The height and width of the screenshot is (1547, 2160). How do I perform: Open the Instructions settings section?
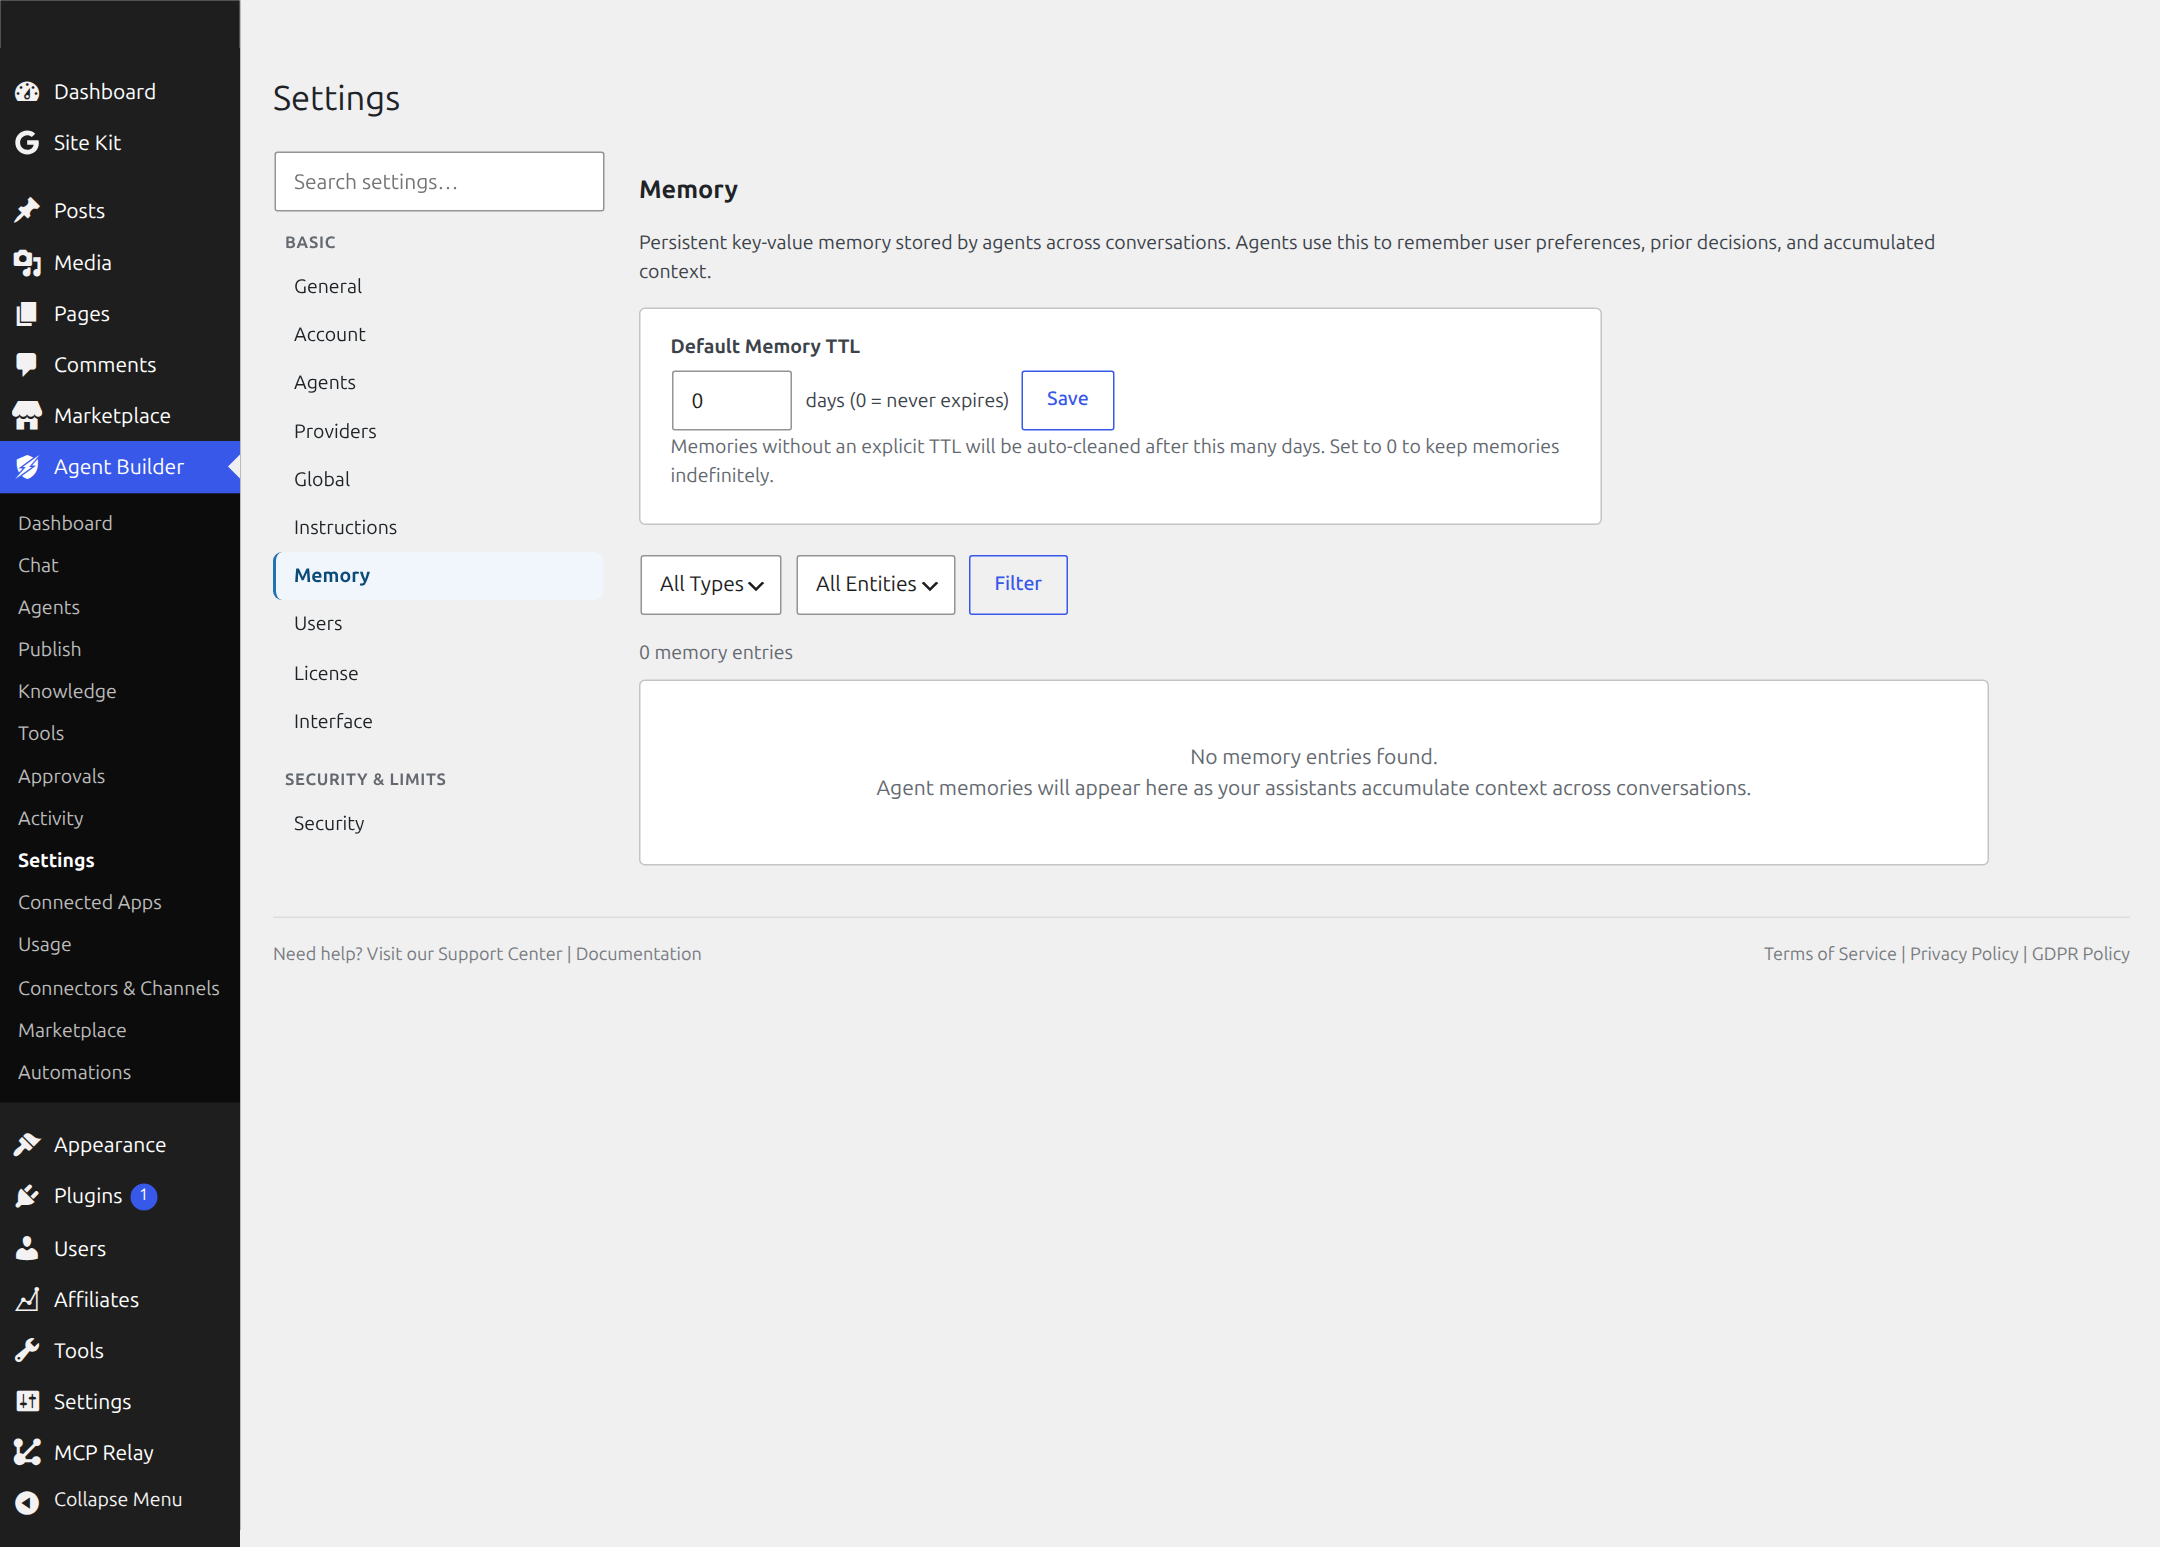(438, 528)
